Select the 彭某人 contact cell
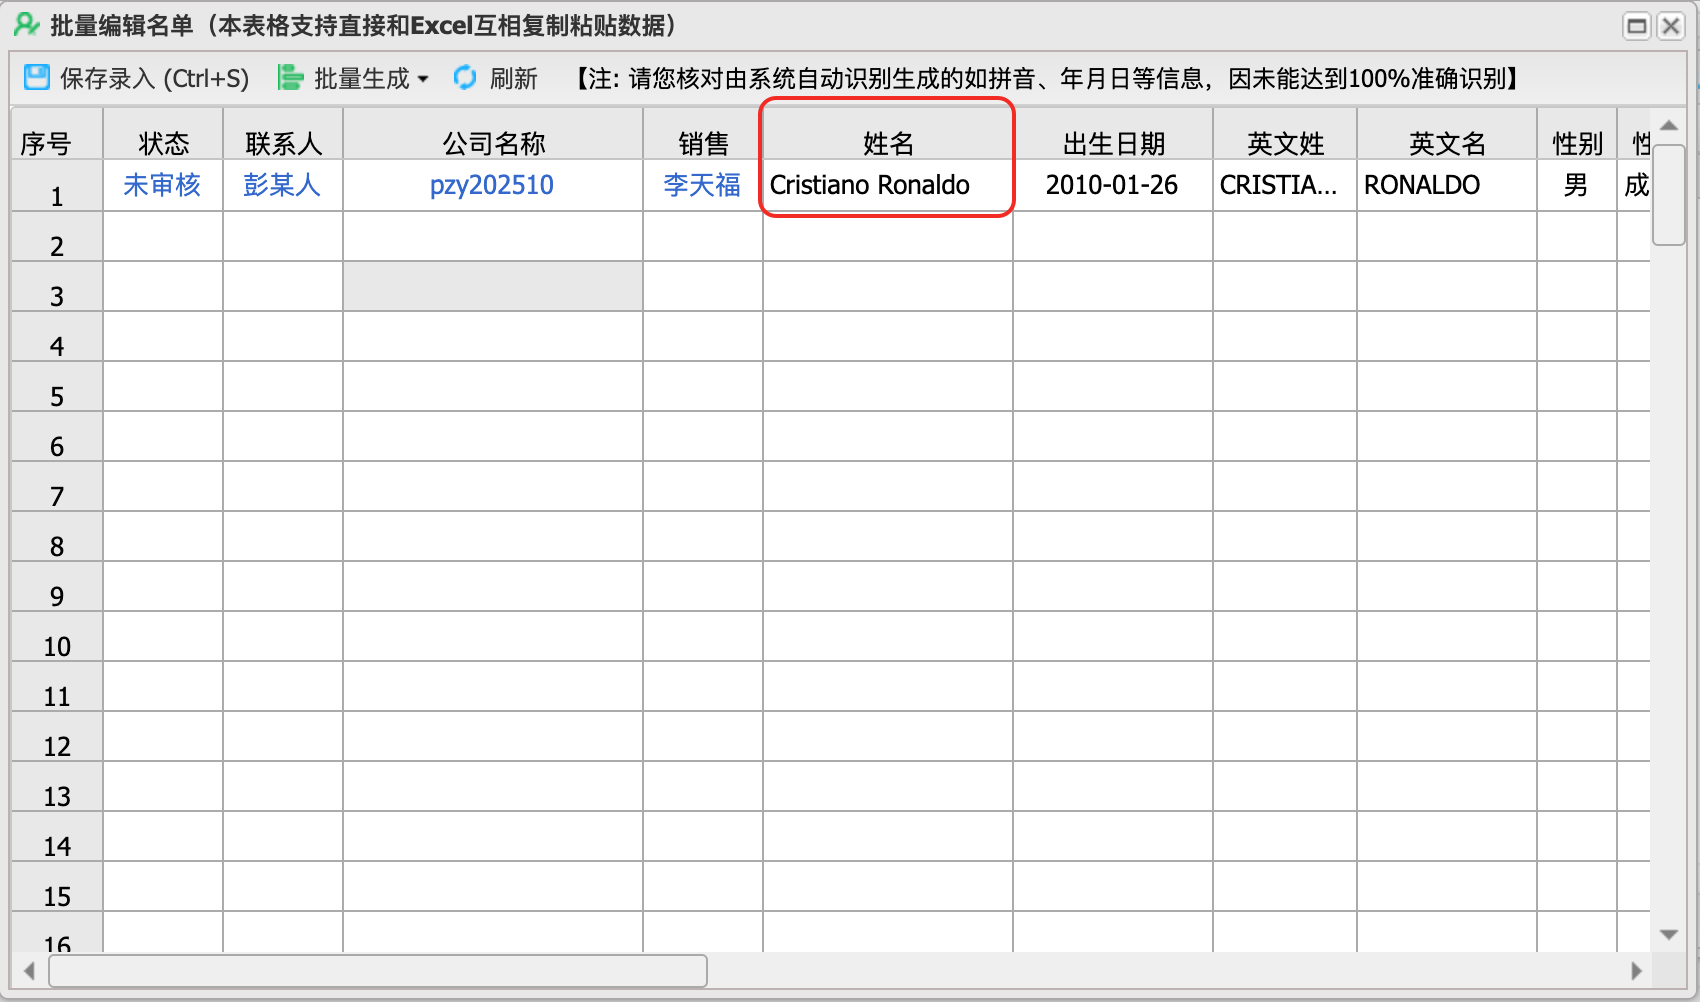This screenshot has height=1002, width=1700. pos(282,185)
